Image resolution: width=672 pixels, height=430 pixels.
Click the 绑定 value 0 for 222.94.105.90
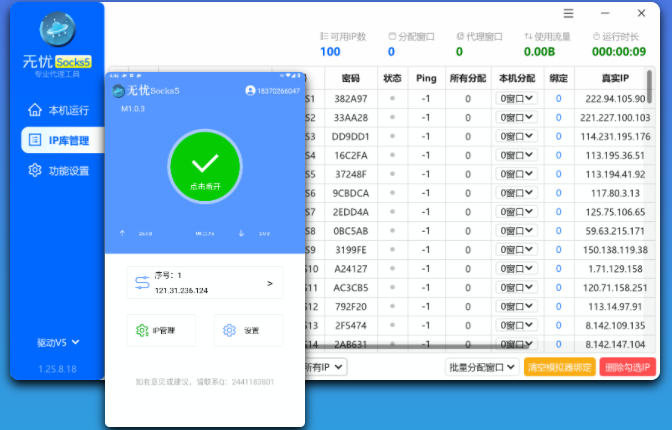[558, 99]
